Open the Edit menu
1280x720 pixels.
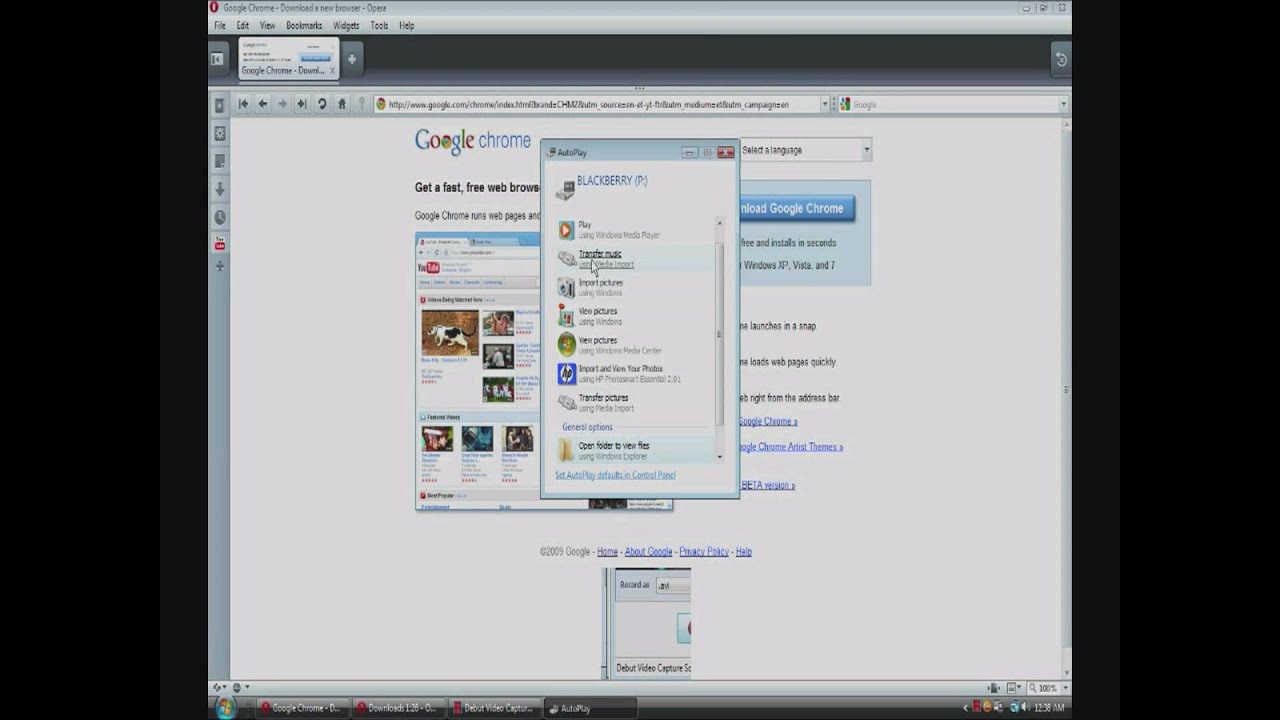(243, 26)
